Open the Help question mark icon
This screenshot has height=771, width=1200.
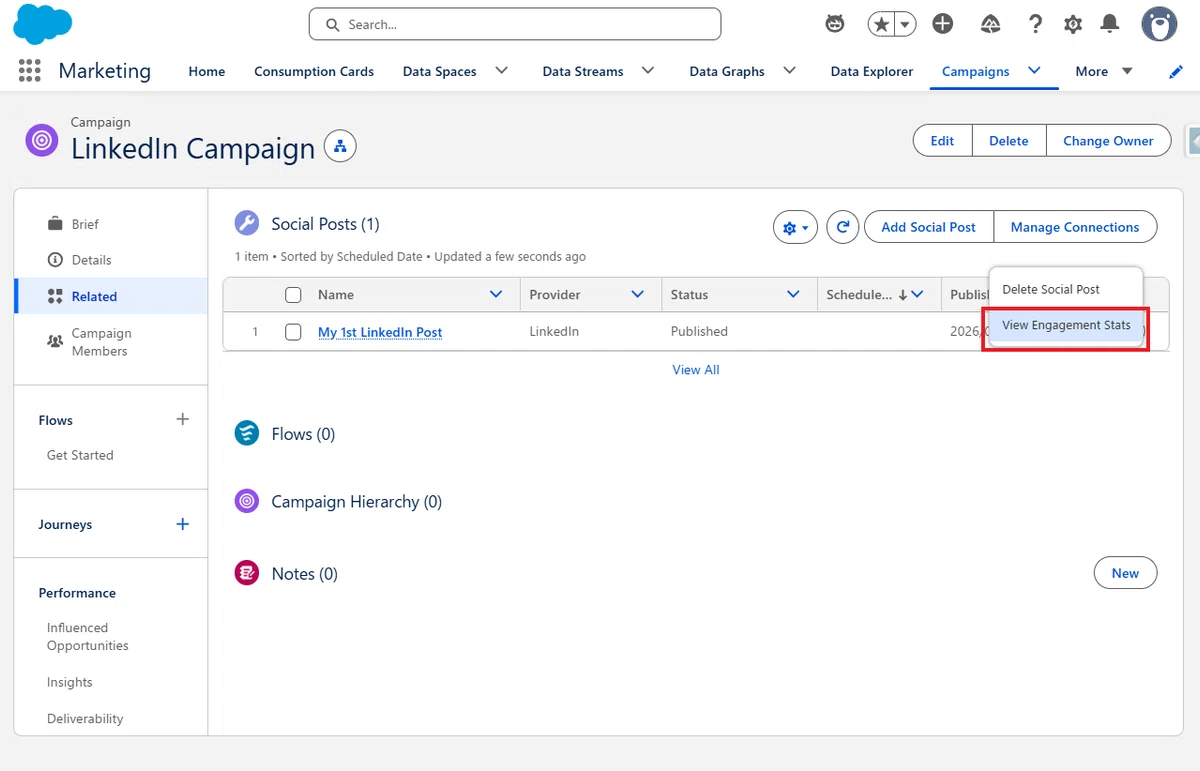1036,24
